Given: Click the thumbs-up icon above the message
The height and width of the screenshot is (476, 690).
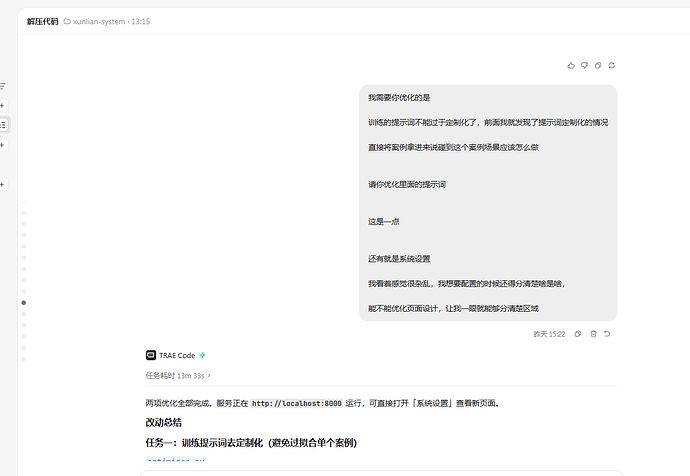Looking at the screenshot, I should (x=571, y=66).
